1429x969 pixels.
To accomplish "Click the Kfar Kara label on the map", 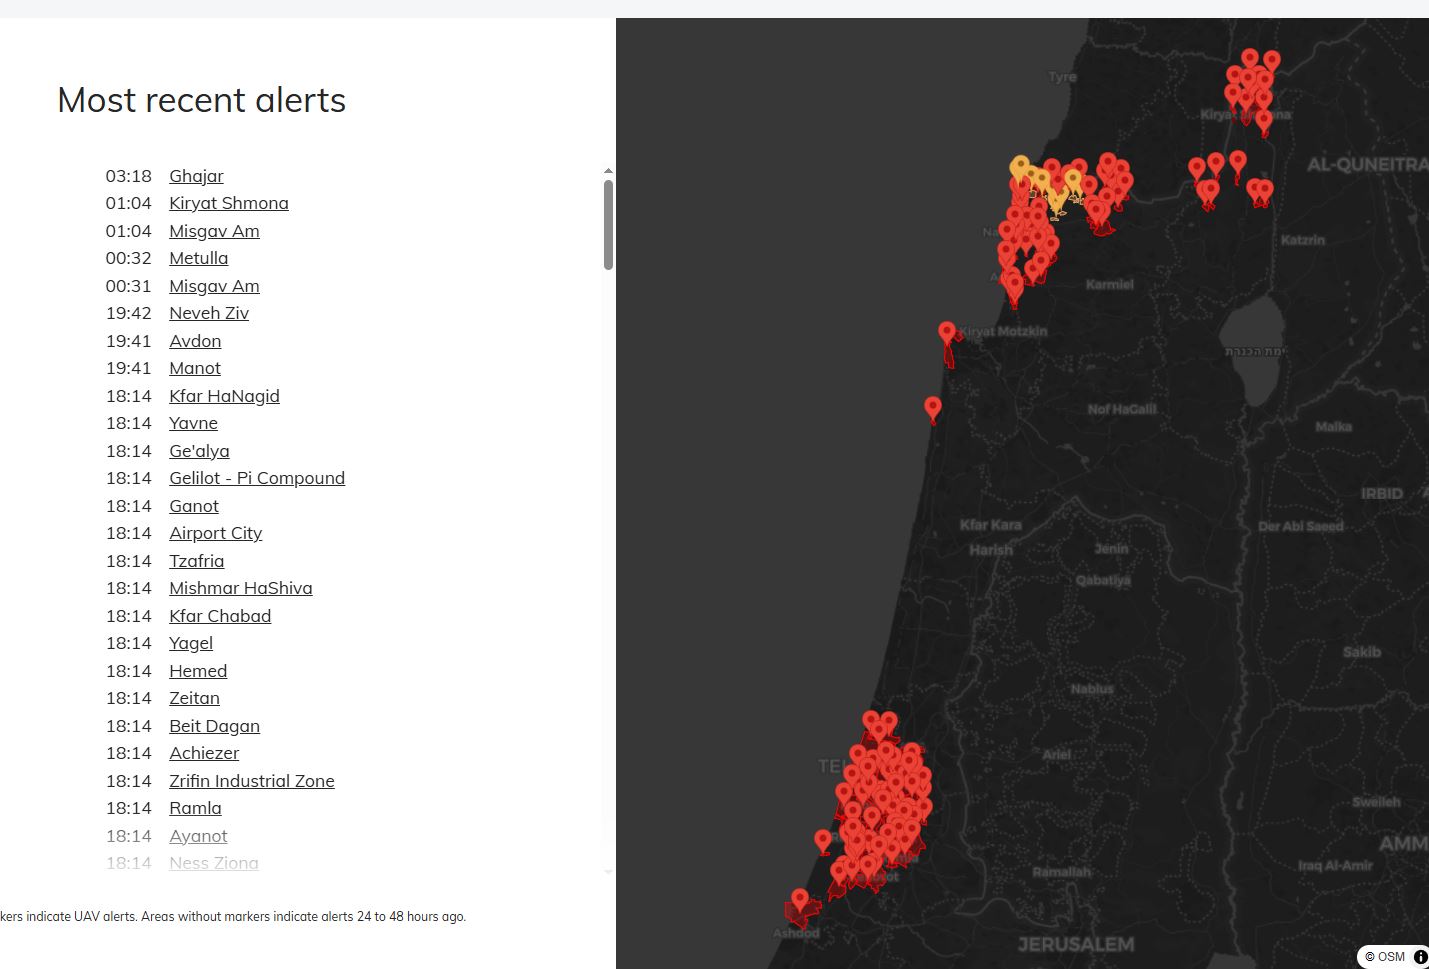I will point(991,524).
